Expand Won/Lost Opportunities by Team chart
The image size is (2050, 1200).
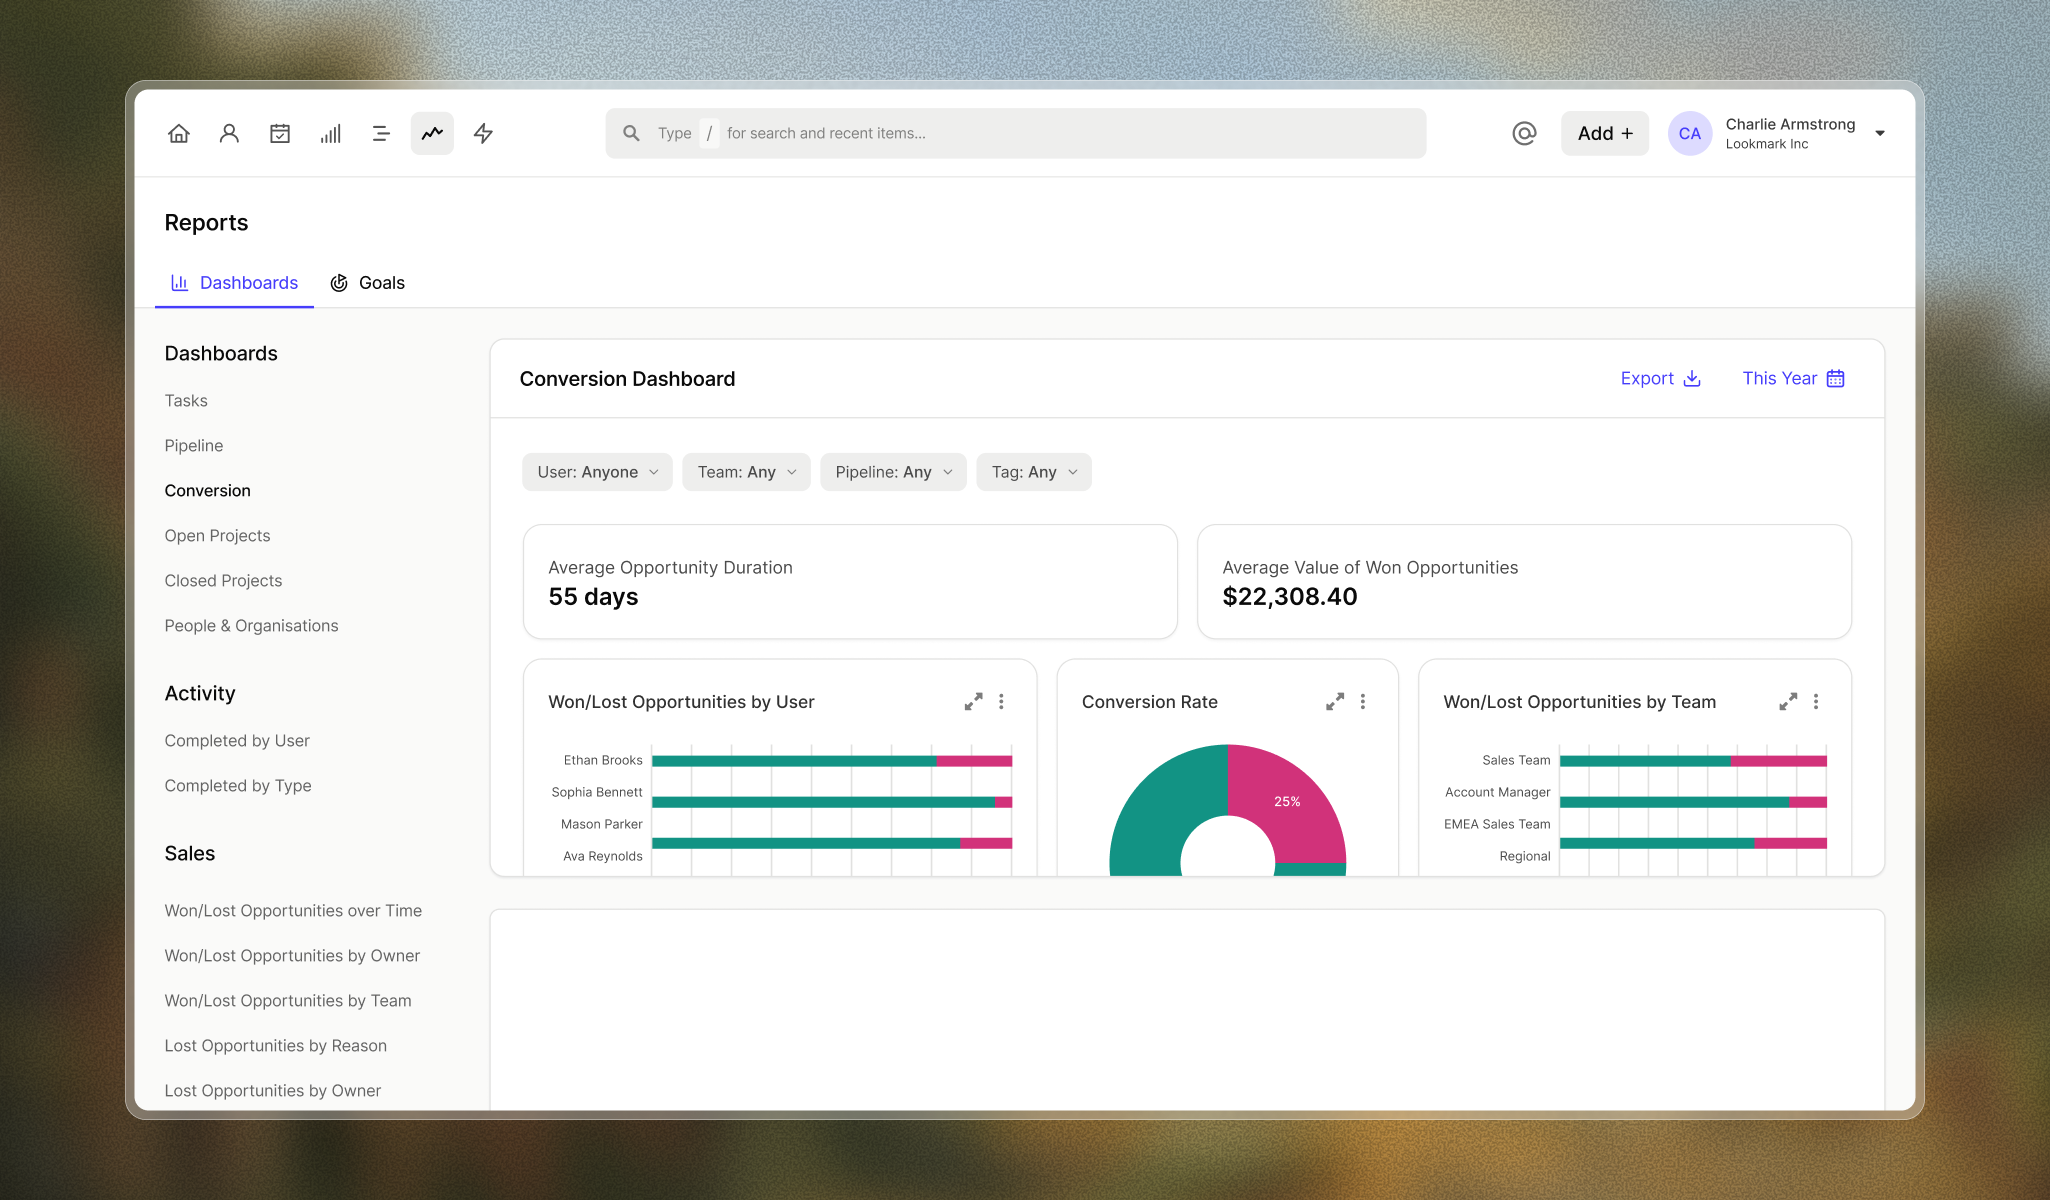(x=1788, y=702)
